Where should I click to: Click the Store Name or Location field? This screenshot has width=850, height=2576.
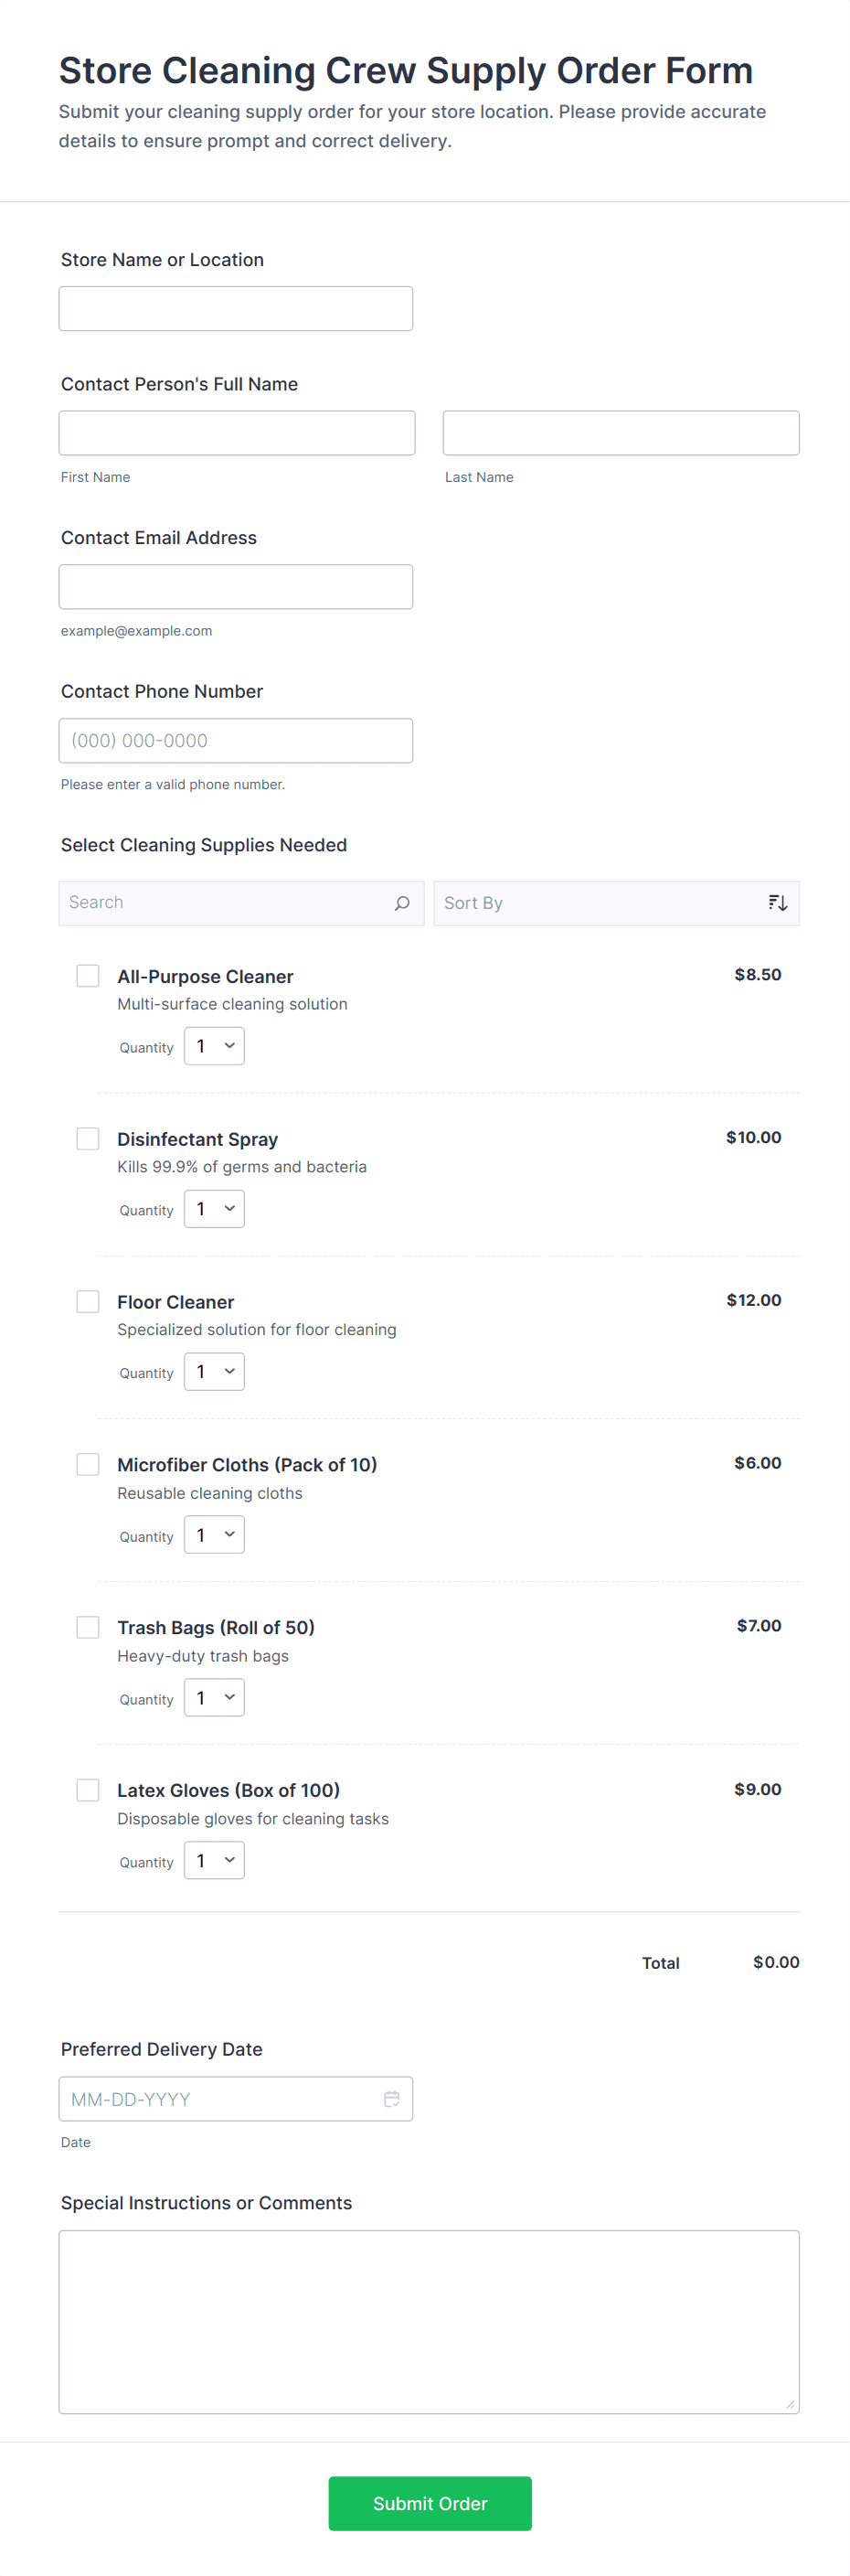coord(235,308)
